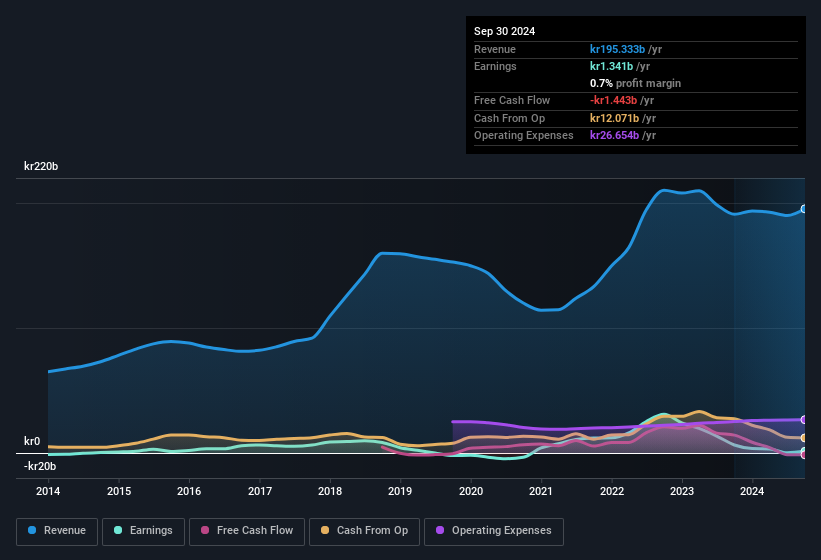Toggle the Cash From Op legend button
This screenshot has height=560, width=821.
364,531
